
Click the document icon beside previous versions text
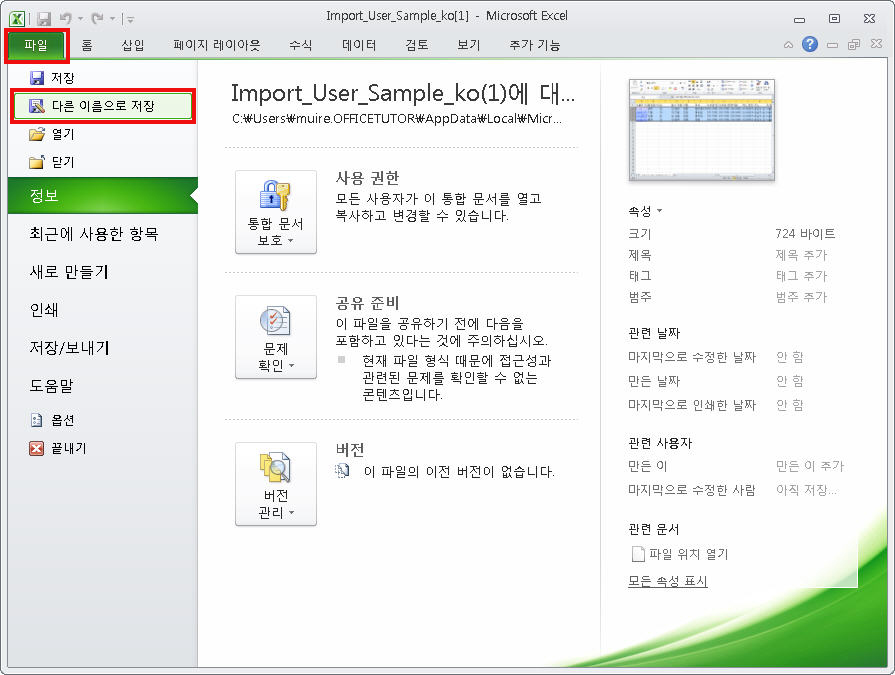click(x=342, y=471)
